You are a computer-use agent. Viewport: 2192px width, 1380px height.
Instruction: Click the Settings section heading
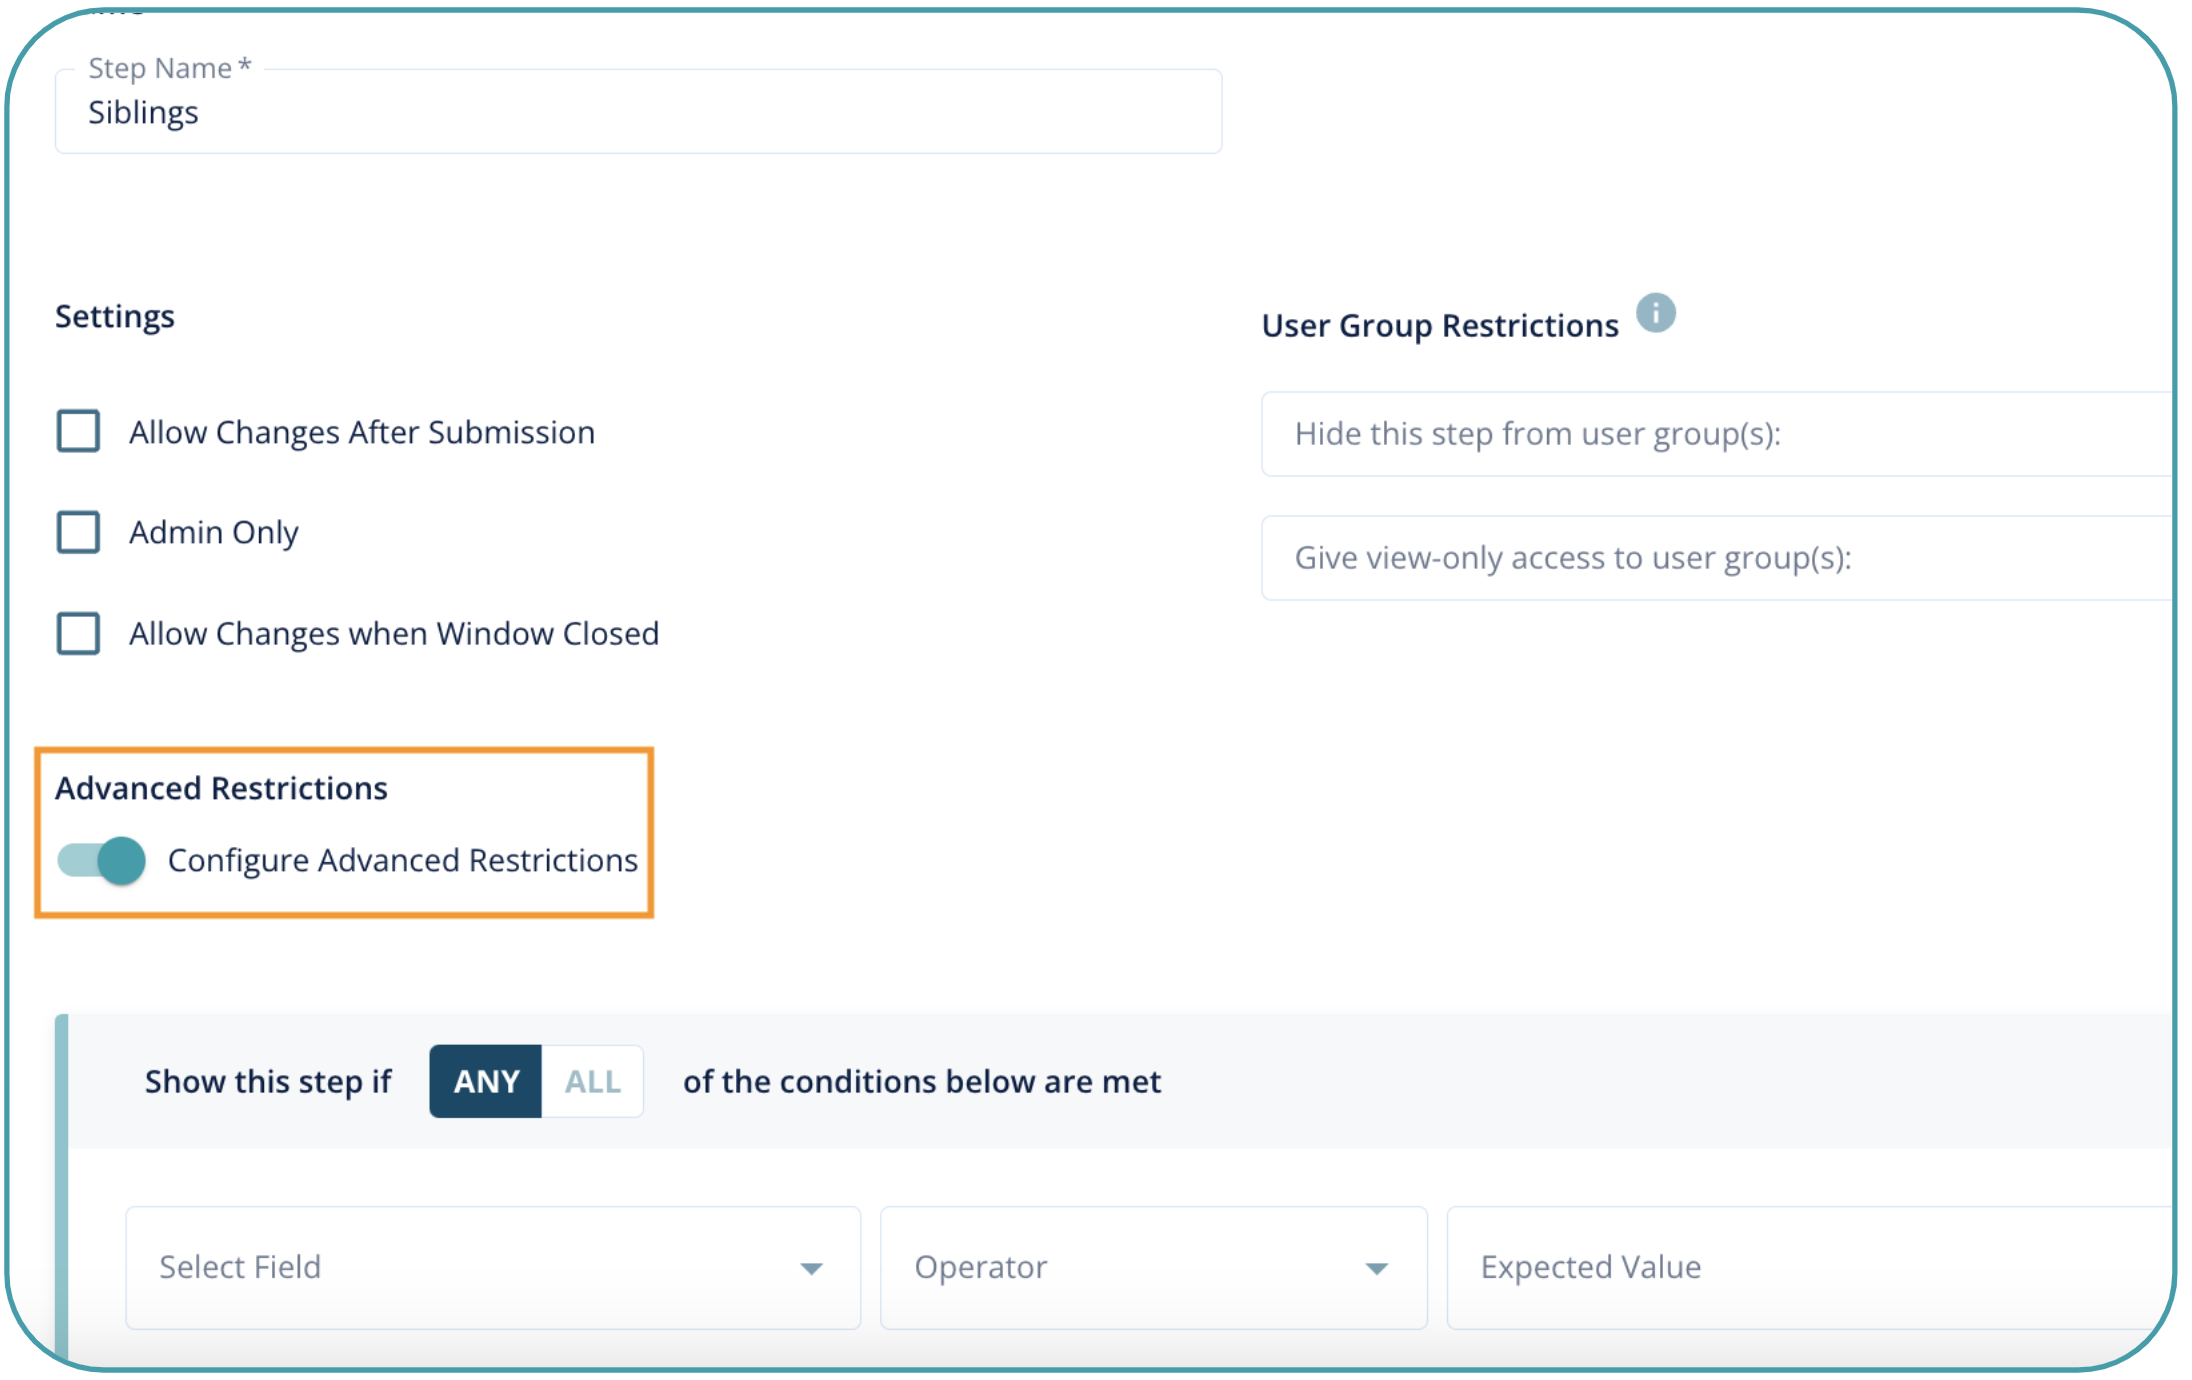115,316
